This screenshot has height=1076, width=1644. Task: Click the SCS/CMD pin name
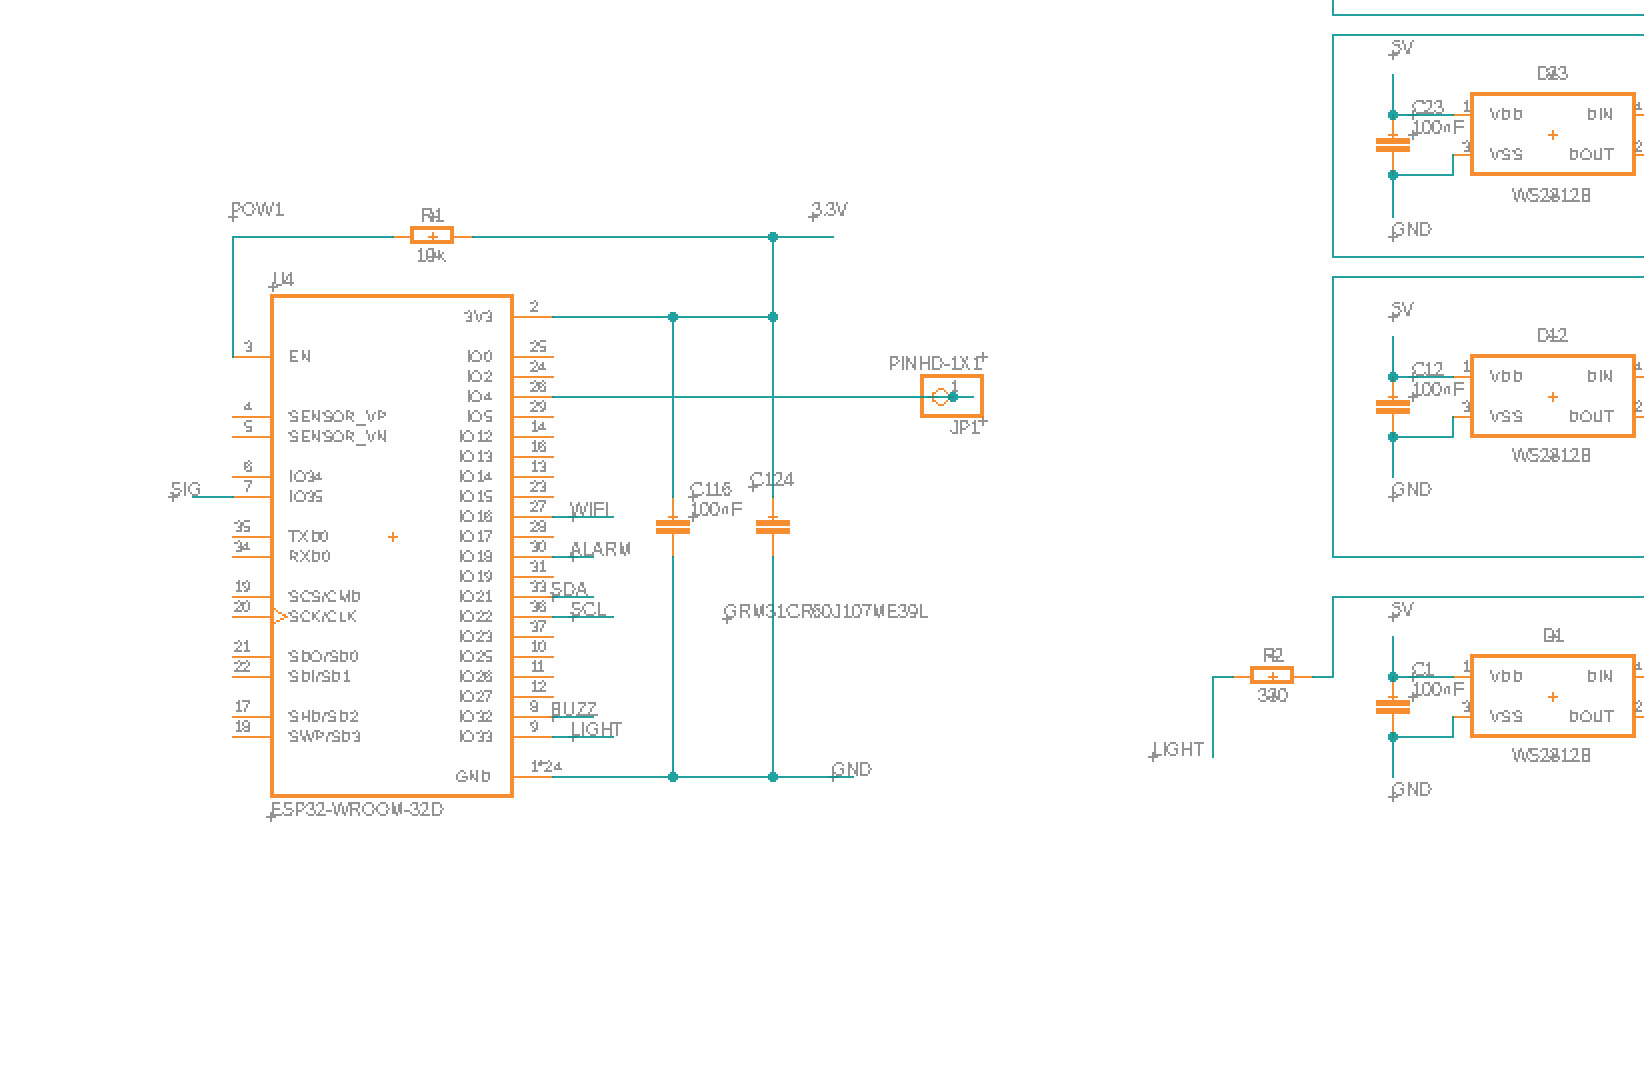point(324,597)
